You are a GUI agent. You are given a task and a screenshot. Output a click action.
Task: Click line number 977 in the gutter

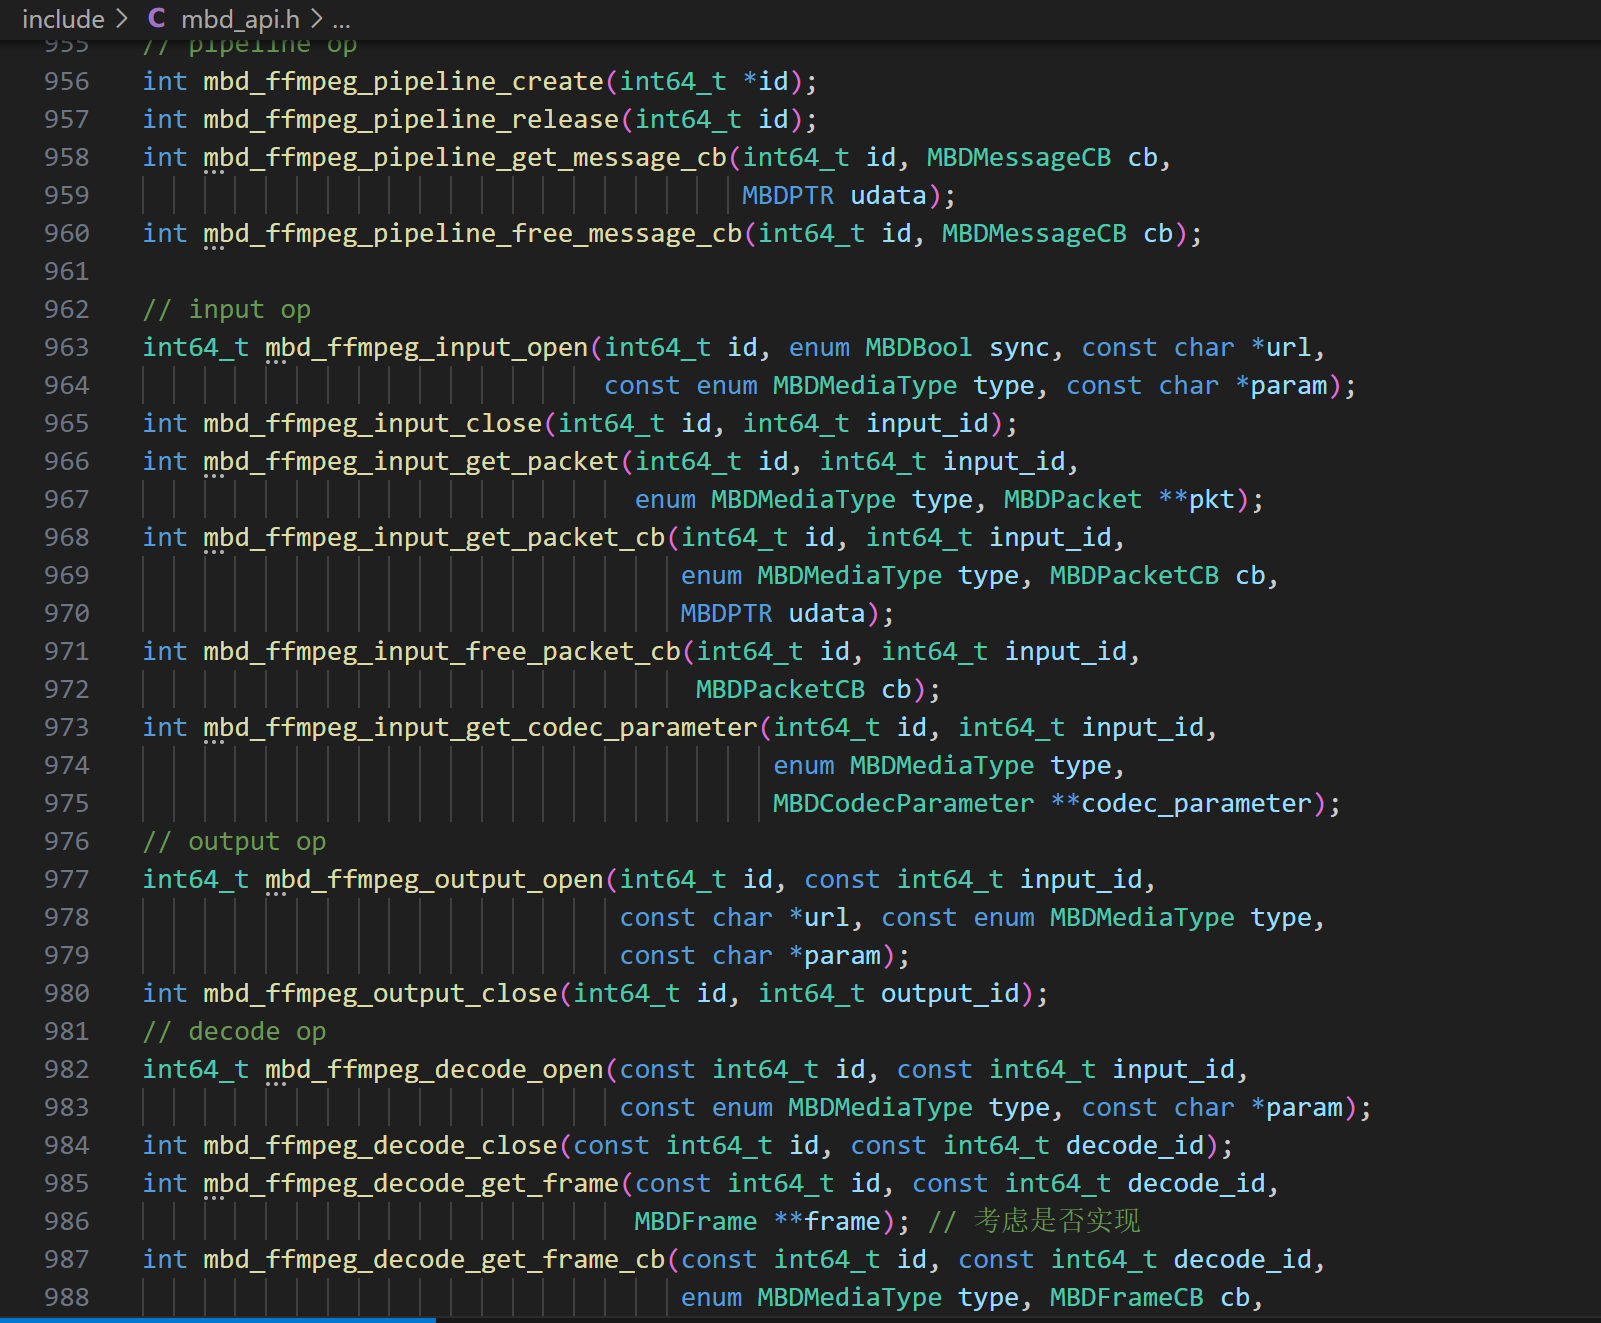coord(67,879)
